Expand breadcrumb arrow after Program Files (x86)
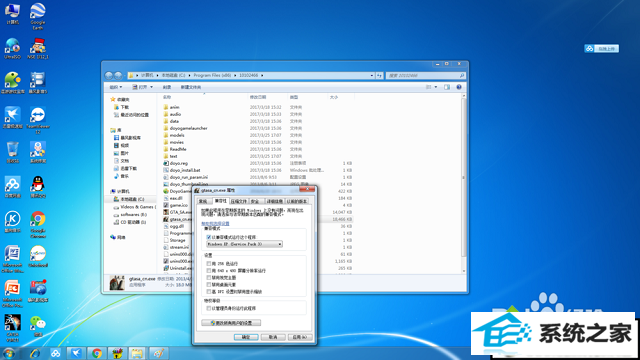The height and width of the screenshot is (360, 640). pyautogui.click(x=235, y=76)
